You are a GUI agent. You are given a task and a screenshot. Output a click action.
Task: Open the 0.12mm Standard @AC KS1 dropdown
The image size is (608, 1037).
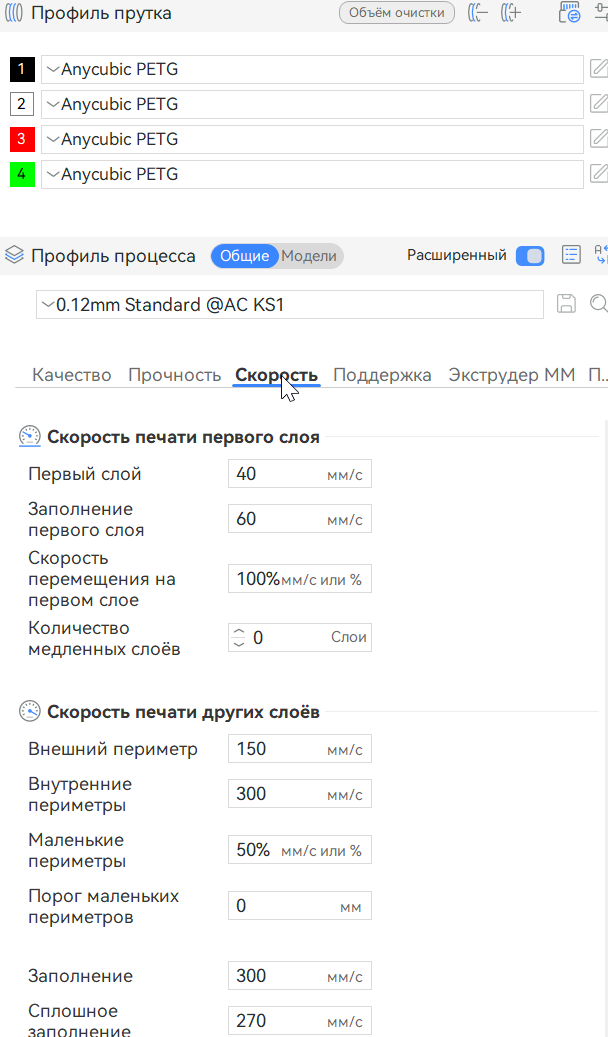(x=290, y=304)
